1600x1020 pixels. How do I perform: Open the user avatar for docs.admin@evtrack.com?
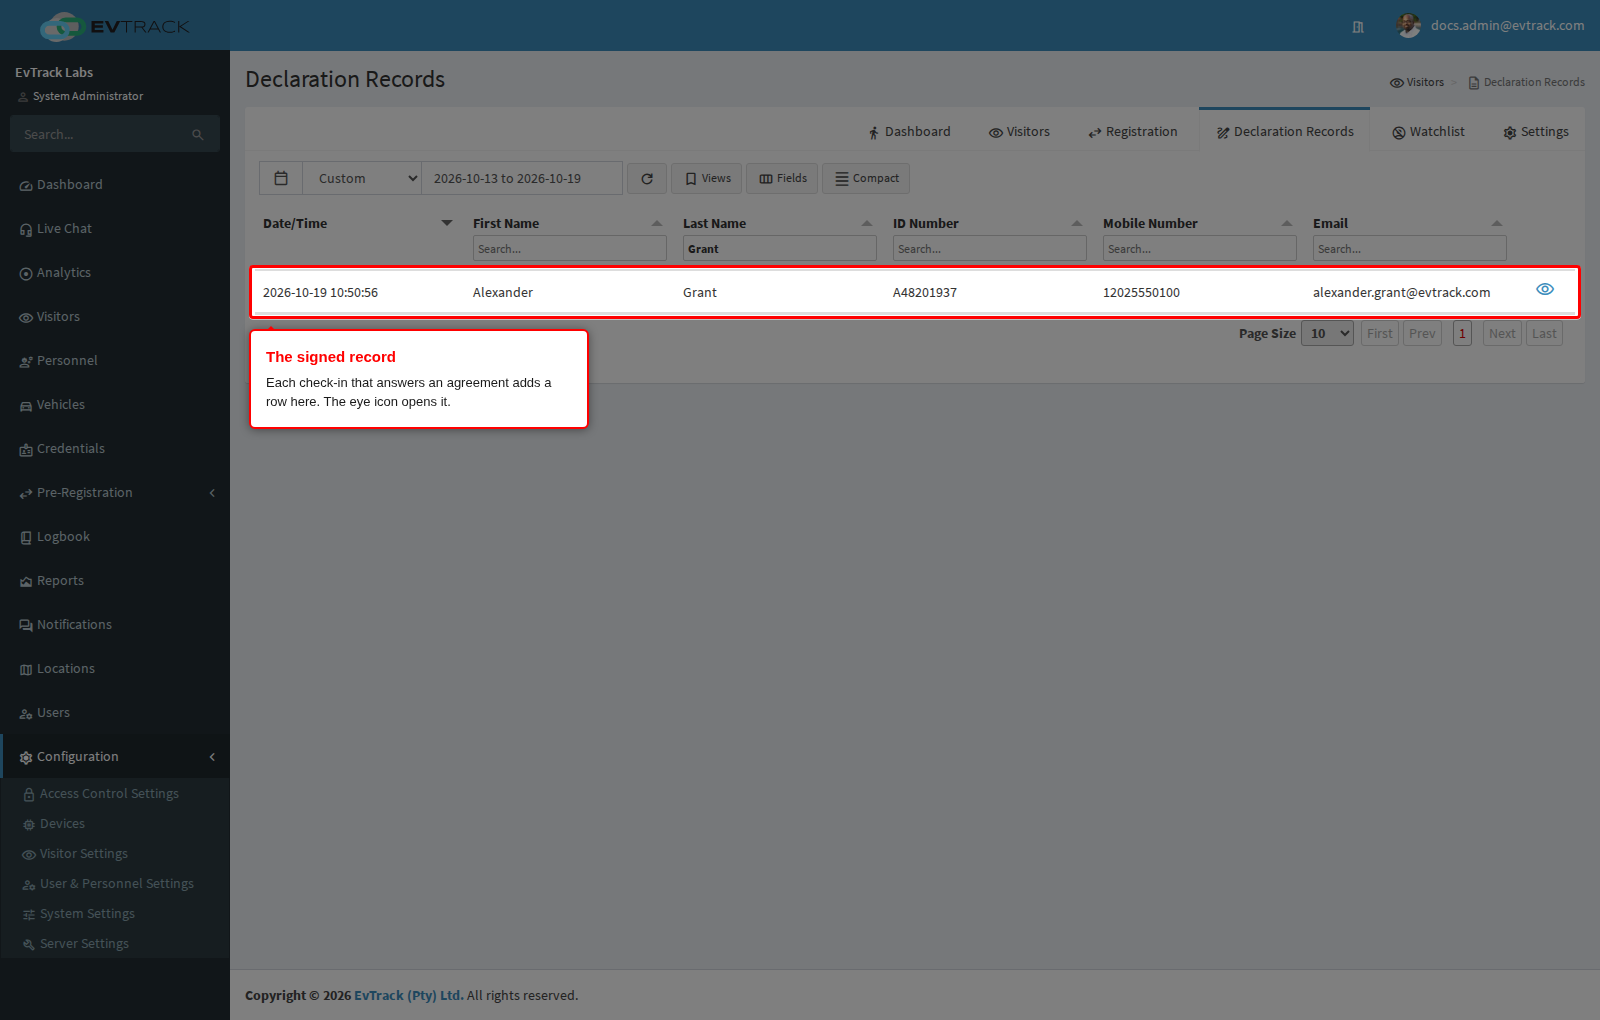[x=1409, y=25]
